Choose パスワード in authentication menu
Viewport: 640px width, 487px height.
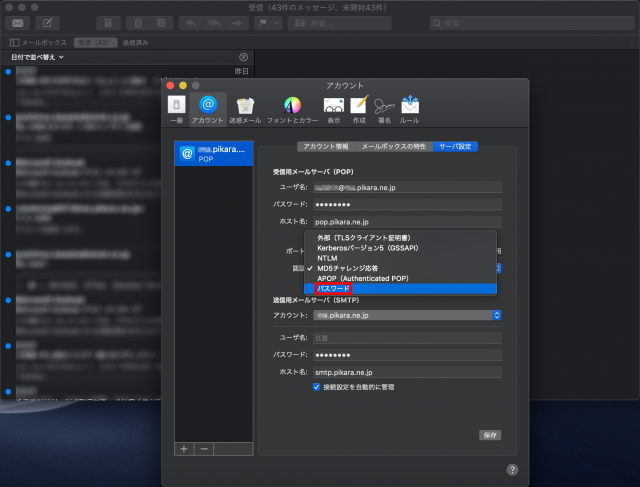[x=333, y=288]
